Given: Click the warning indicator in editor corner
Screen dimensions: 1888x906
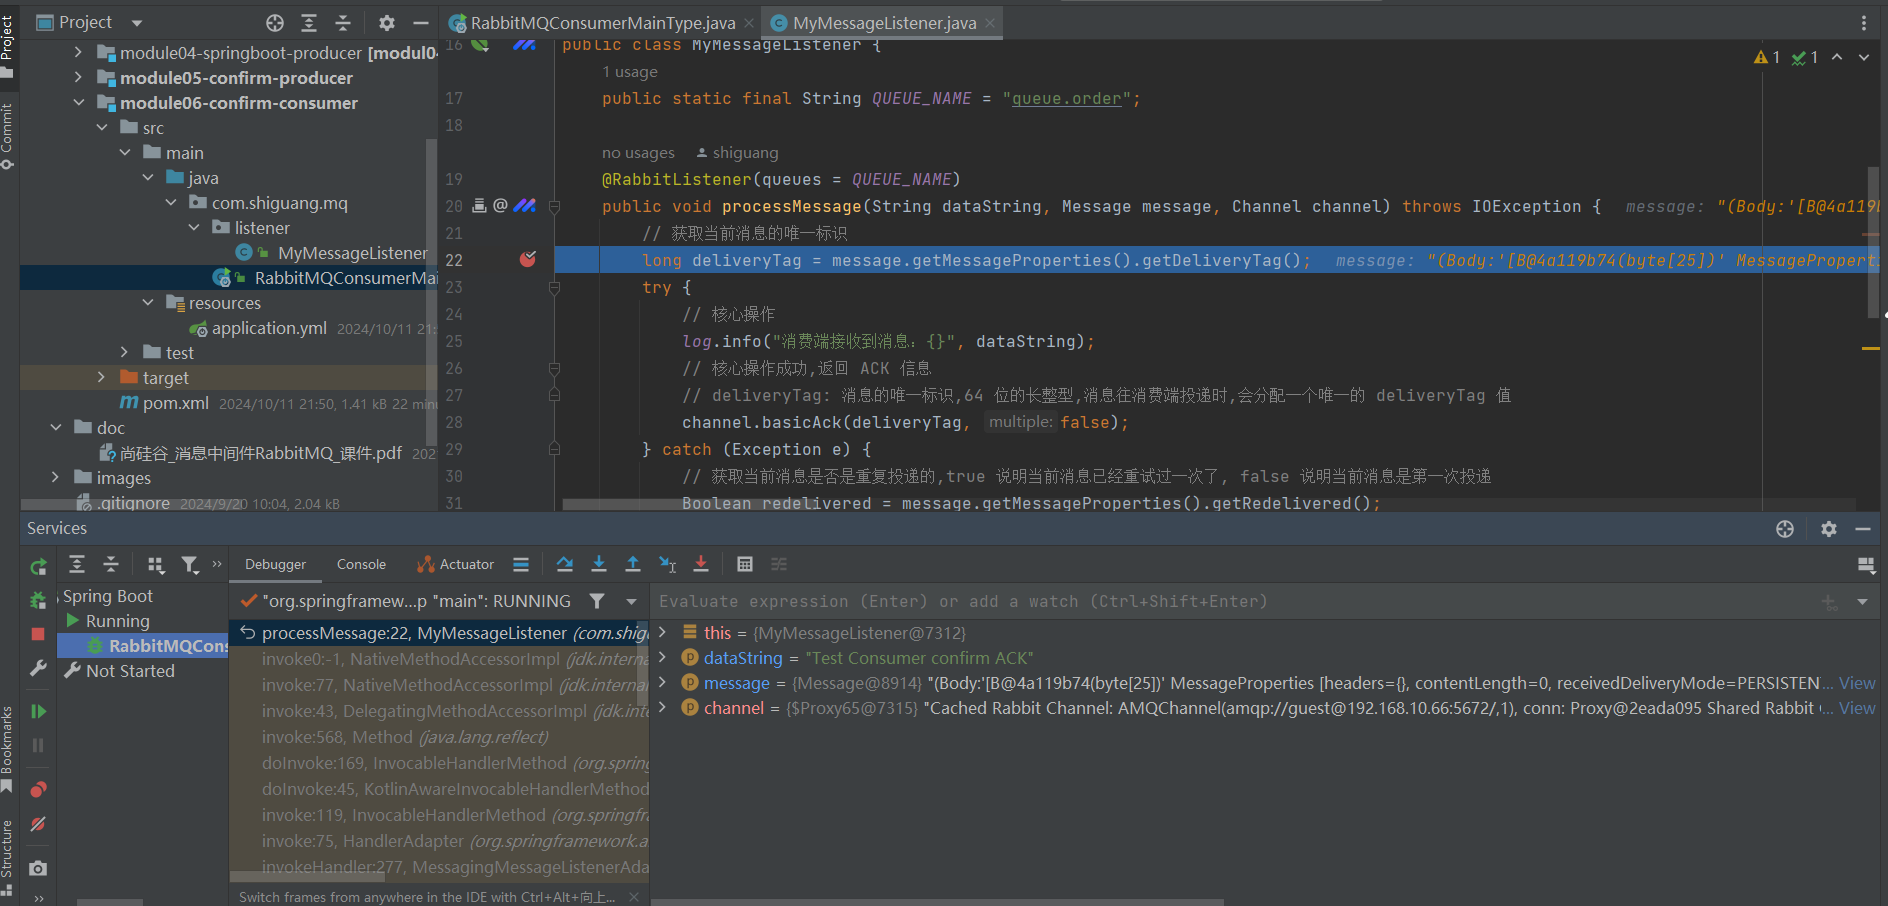Looking at the screenshot, I should coord(1767,57).
